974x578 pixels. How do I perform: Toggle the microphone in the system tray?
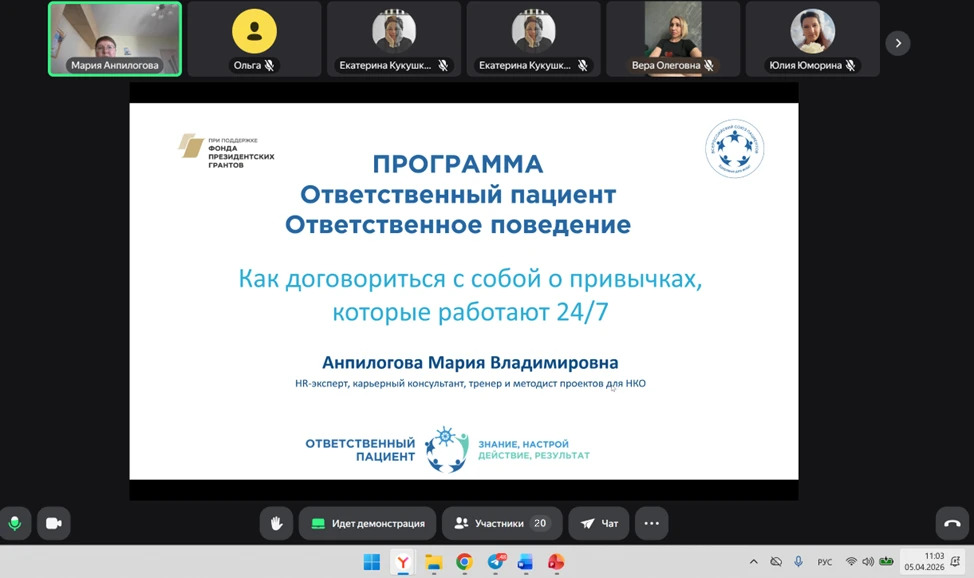click(x=797, y=562)
